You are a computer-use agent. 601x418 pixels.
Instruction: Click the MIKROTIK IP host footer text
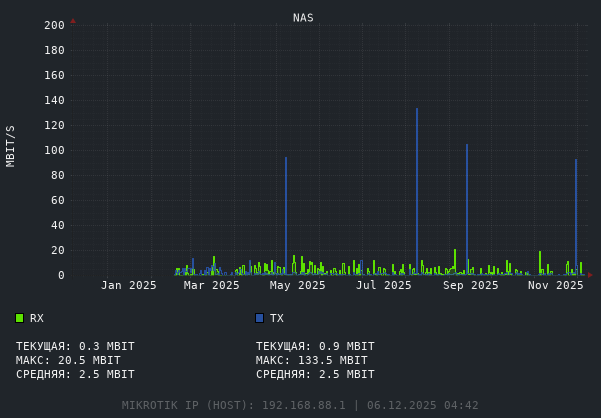pos(300,405)
